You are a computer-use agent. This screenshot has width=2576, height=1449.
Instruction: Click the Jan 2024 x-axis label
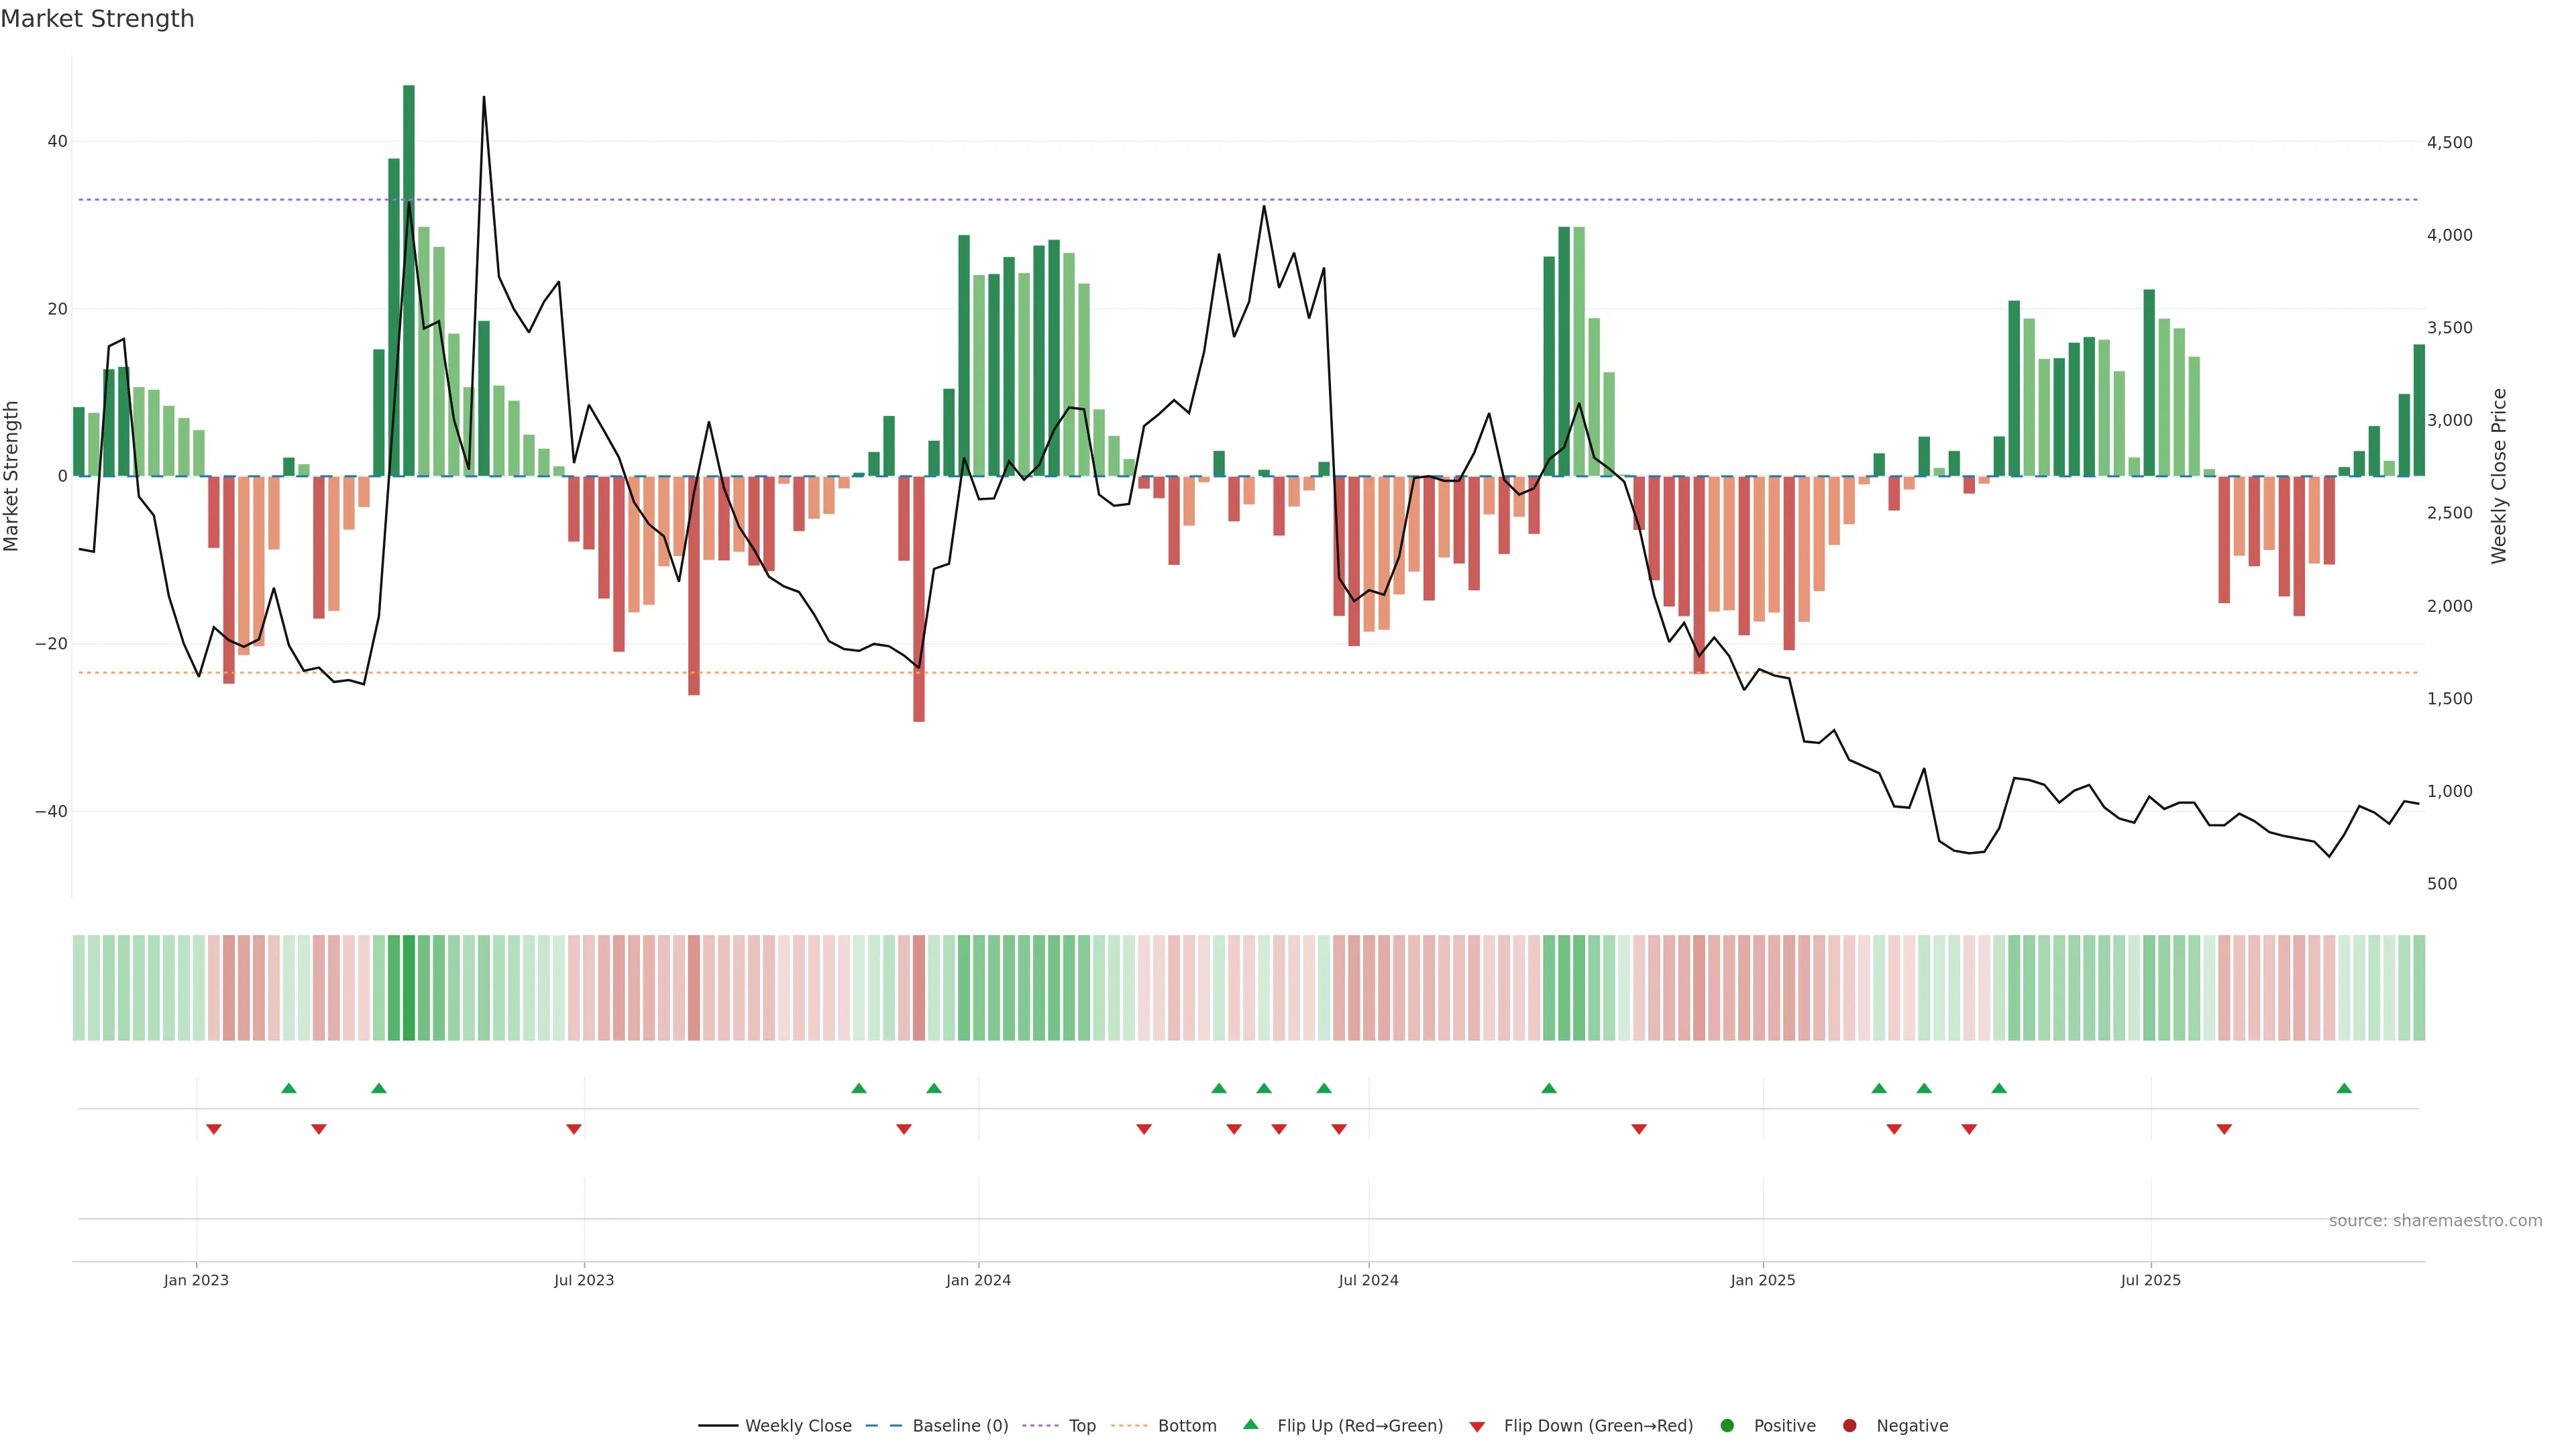point(978,1280)
